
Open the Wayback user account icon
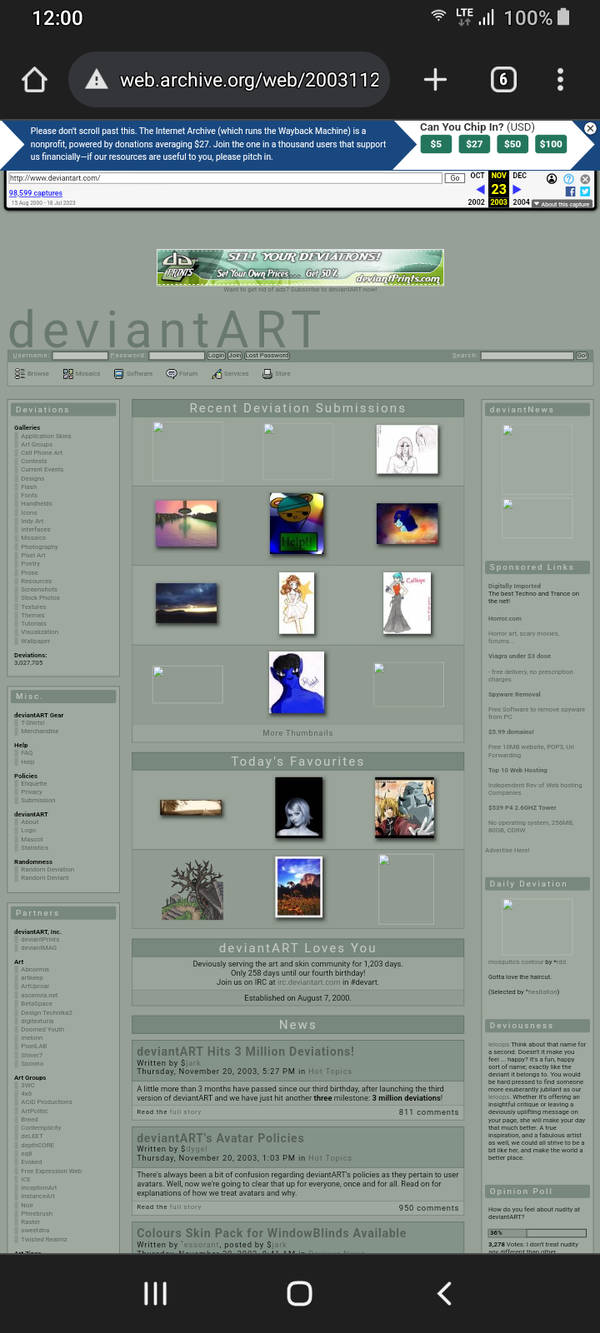coord(552,179)
